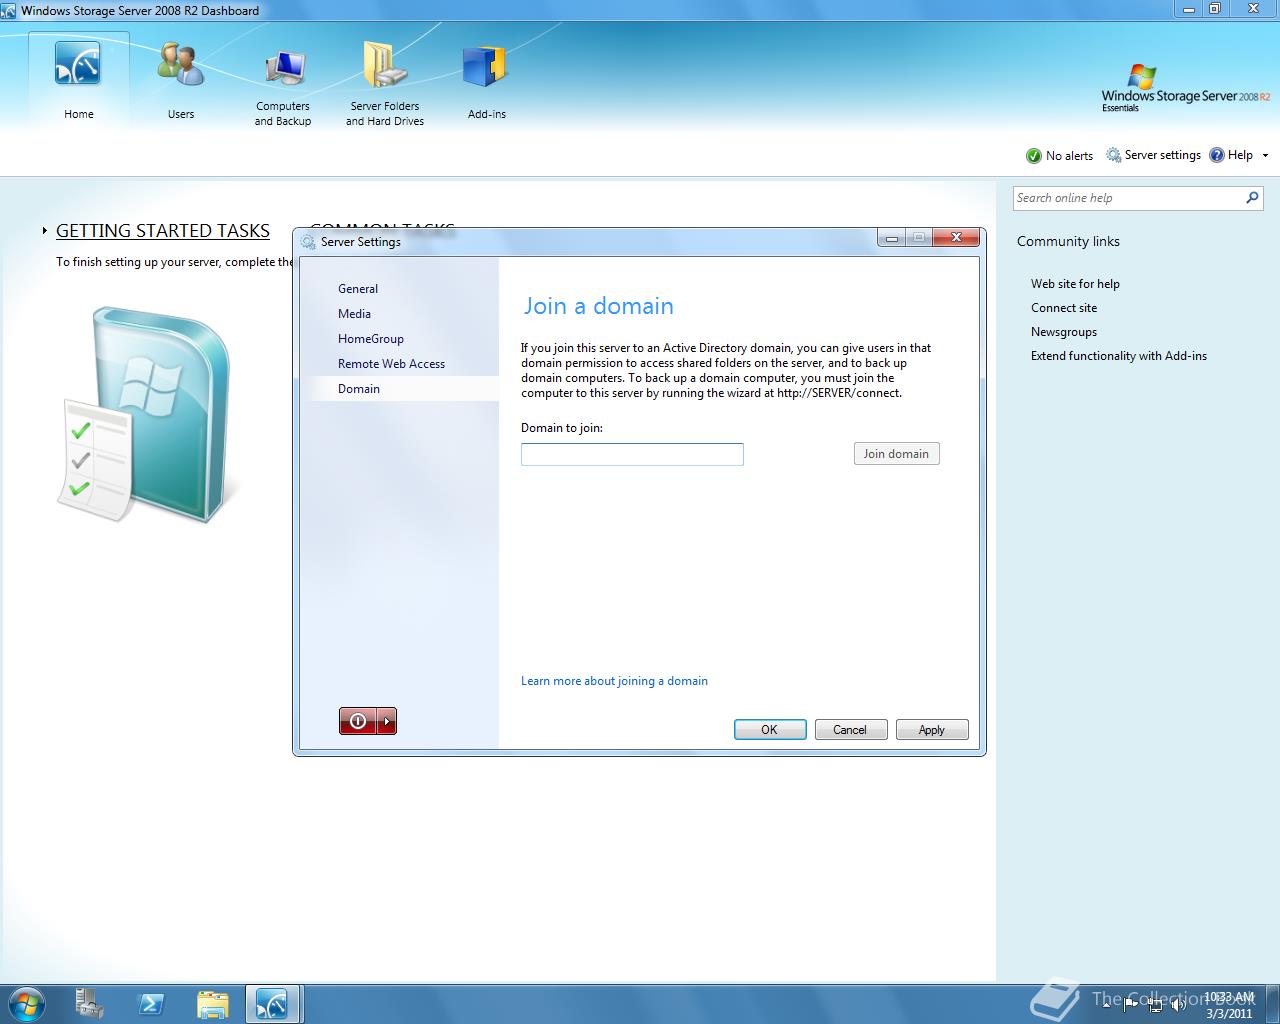The image size is (1280, 1024).
Task: Open Windows Explorer from taskbar
Action: pos(212,1004)
